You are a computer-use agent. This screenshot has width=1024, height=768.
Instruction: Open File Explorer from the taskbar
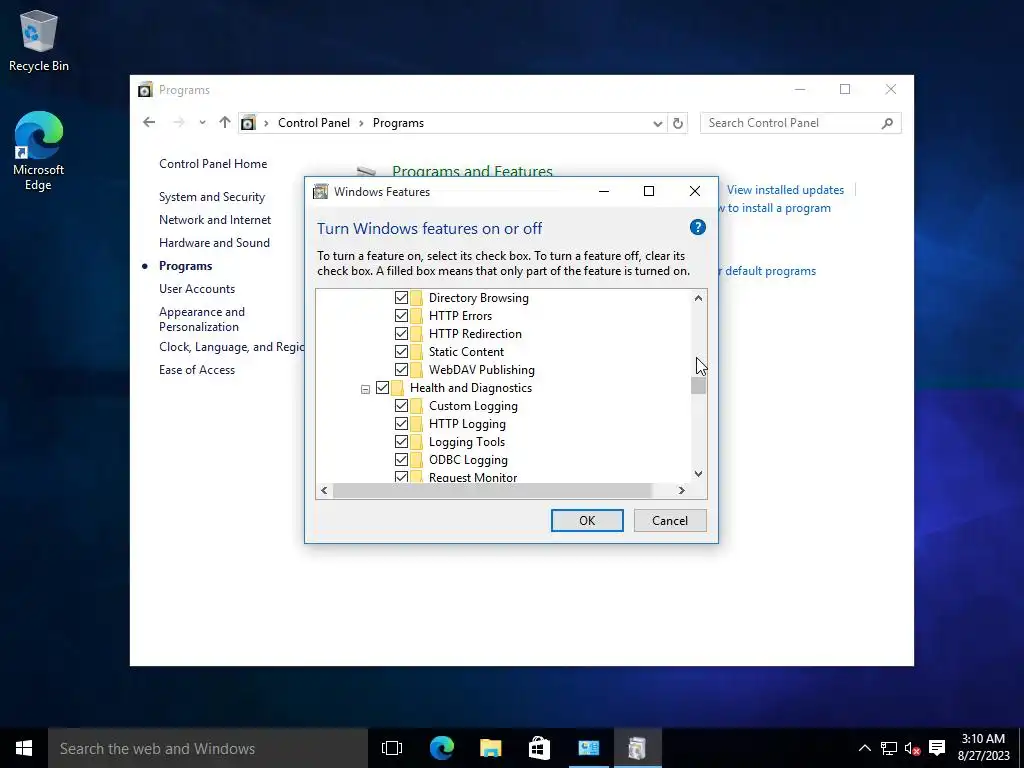click(x=490, y=748)
